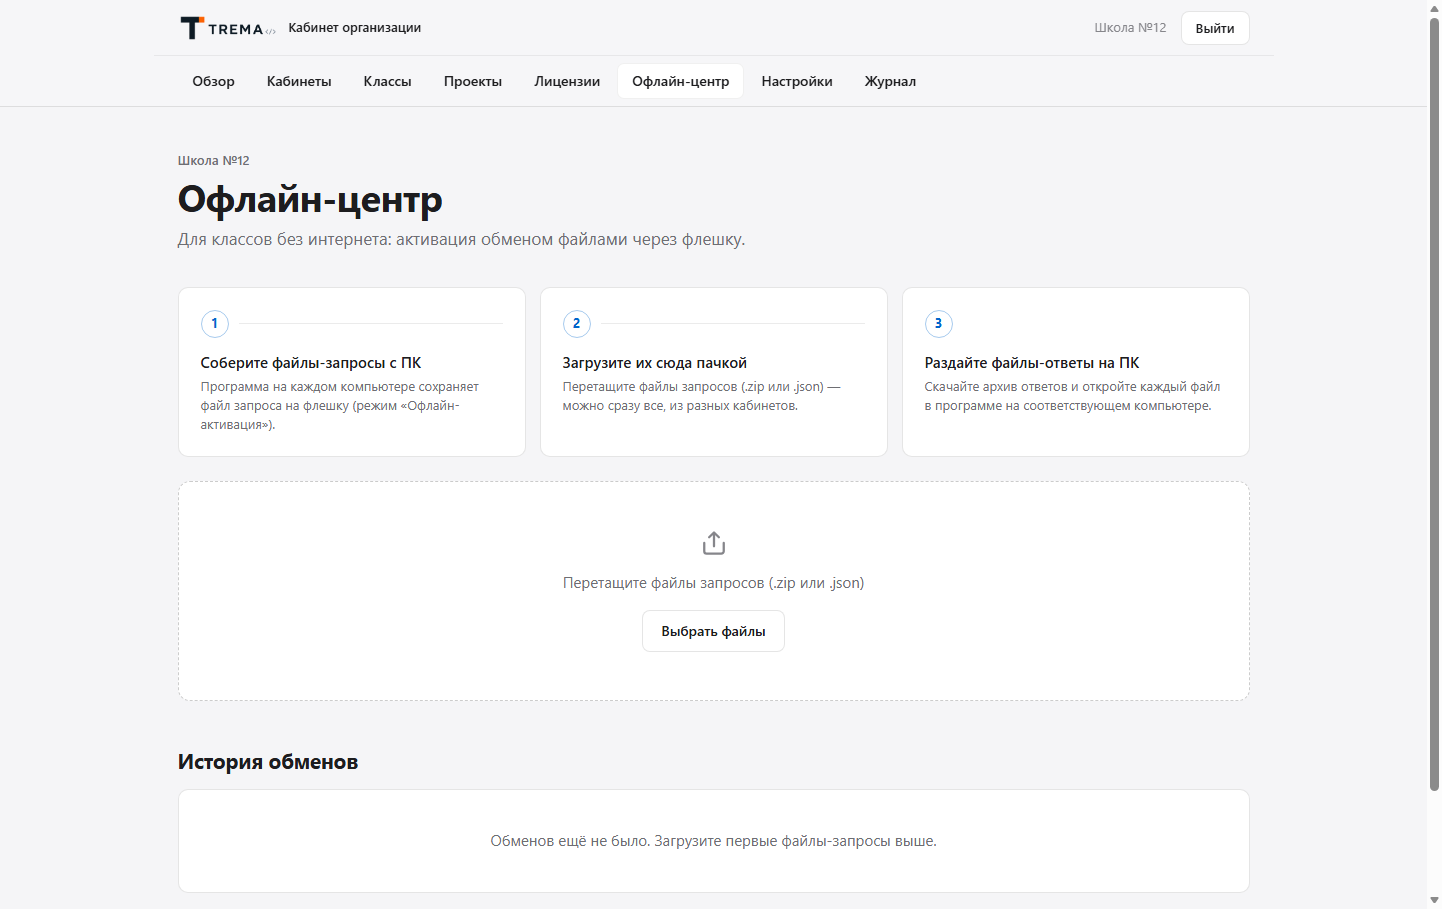Click the step 2 circle badge
Viewport: 1442px width, 909px height.
click(x=576, y=323)
